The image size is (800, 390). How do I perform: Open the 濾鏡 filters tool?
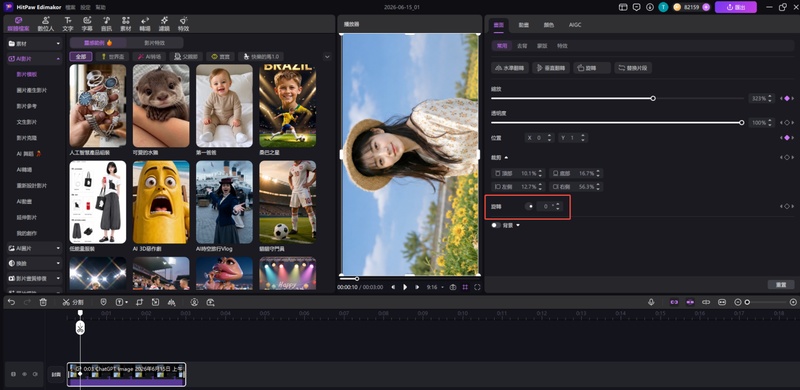164,24
